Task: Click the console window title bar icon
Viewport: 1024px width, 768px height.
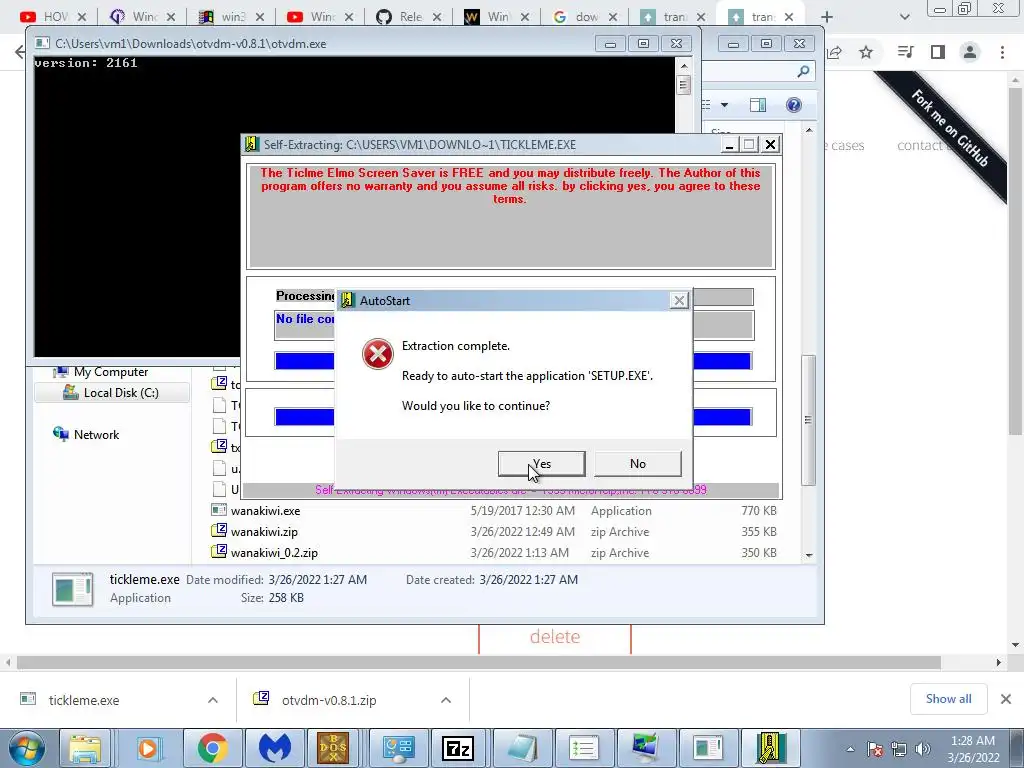Action: tap(42, 43)
